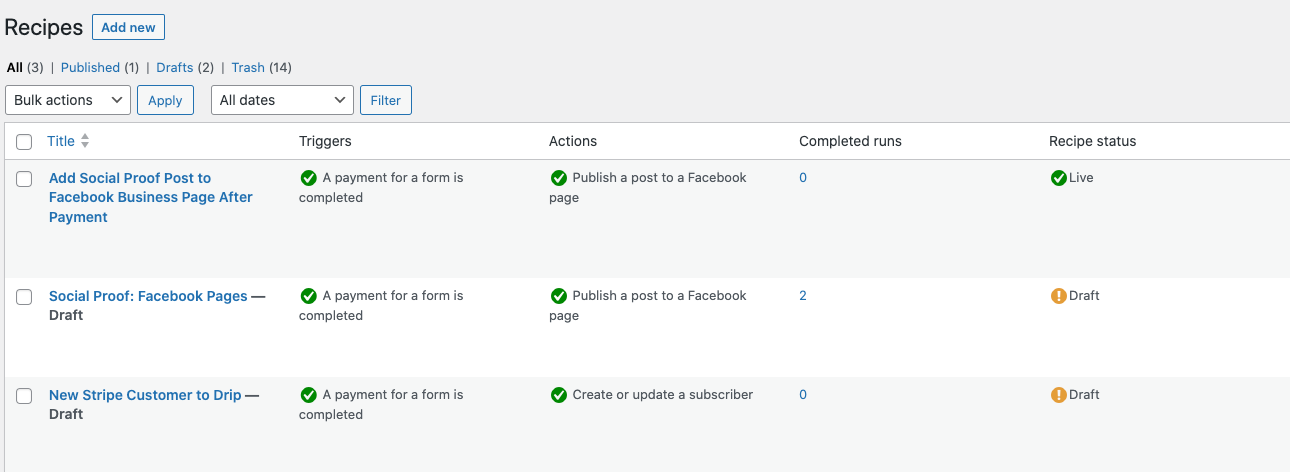Image resolution: width=1290 pixels, height=472 pixels.
Task: Click the green check on the New Stripe Customer trigger
Action: pos(308,395)
